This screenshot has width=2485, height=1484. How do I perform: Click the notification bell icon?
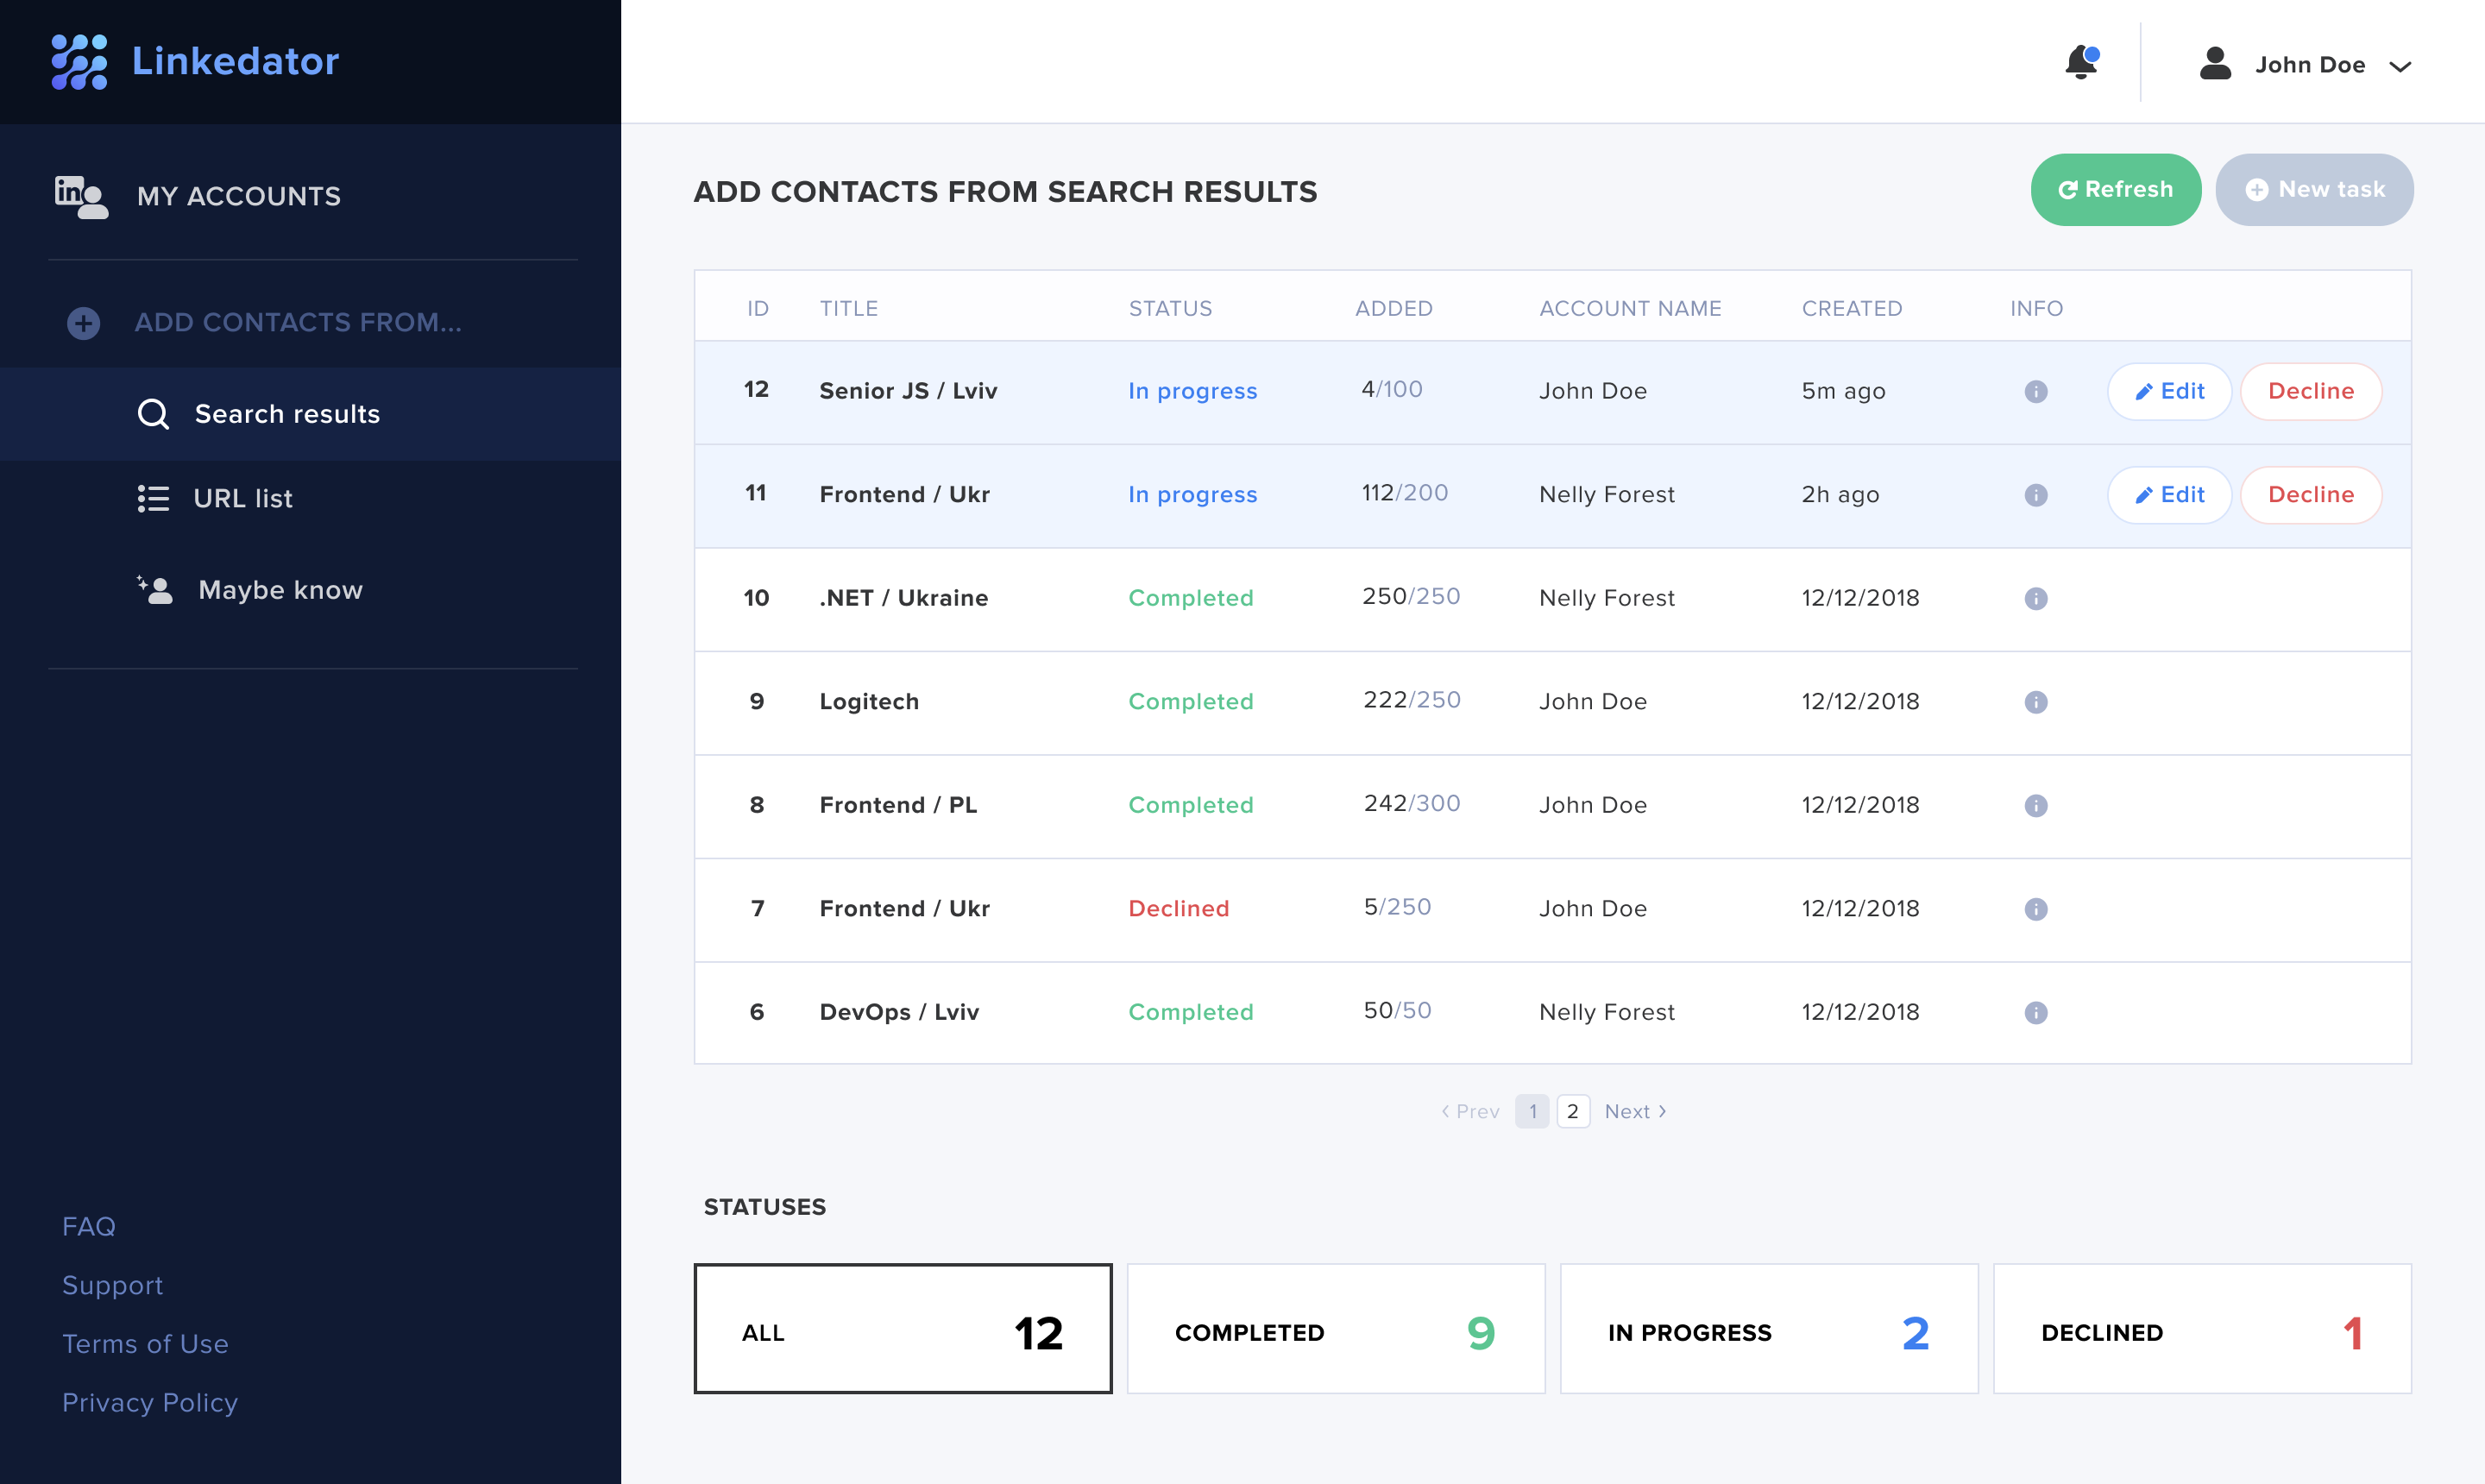pyautogui.click(x=2081, y=63)
